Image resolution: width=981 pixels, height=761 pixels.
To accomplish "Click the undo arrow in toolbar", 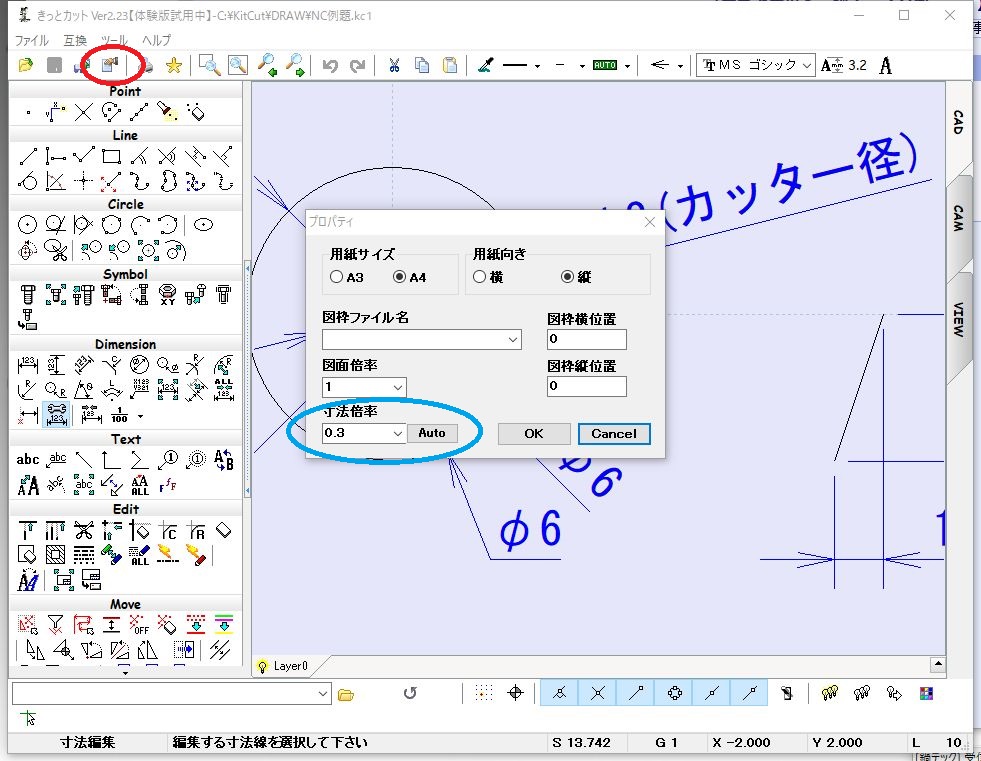I will tap(330, 65).
